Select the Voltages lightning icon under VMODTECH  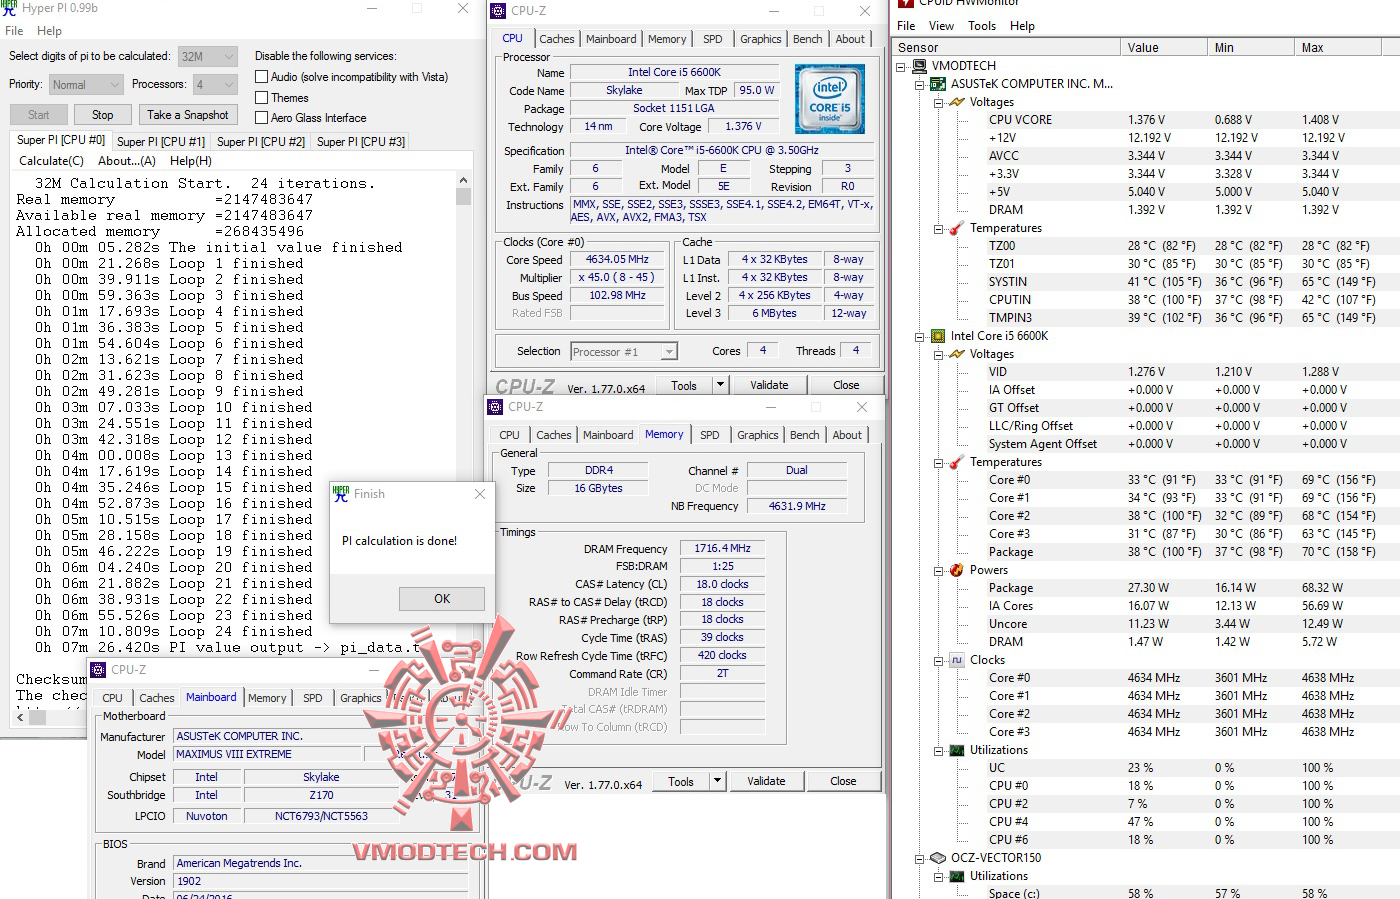point(957,101)
